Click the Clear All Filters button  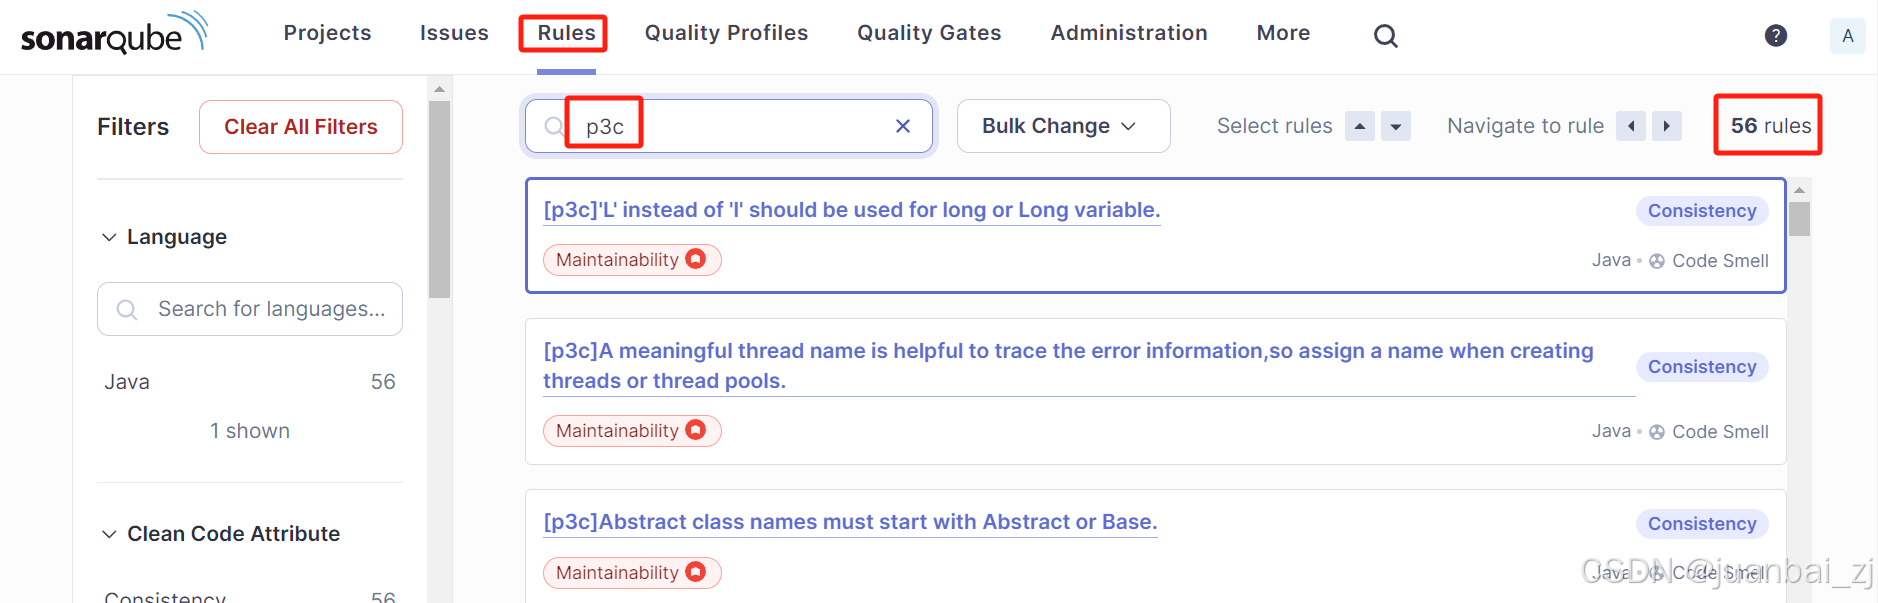300,126
